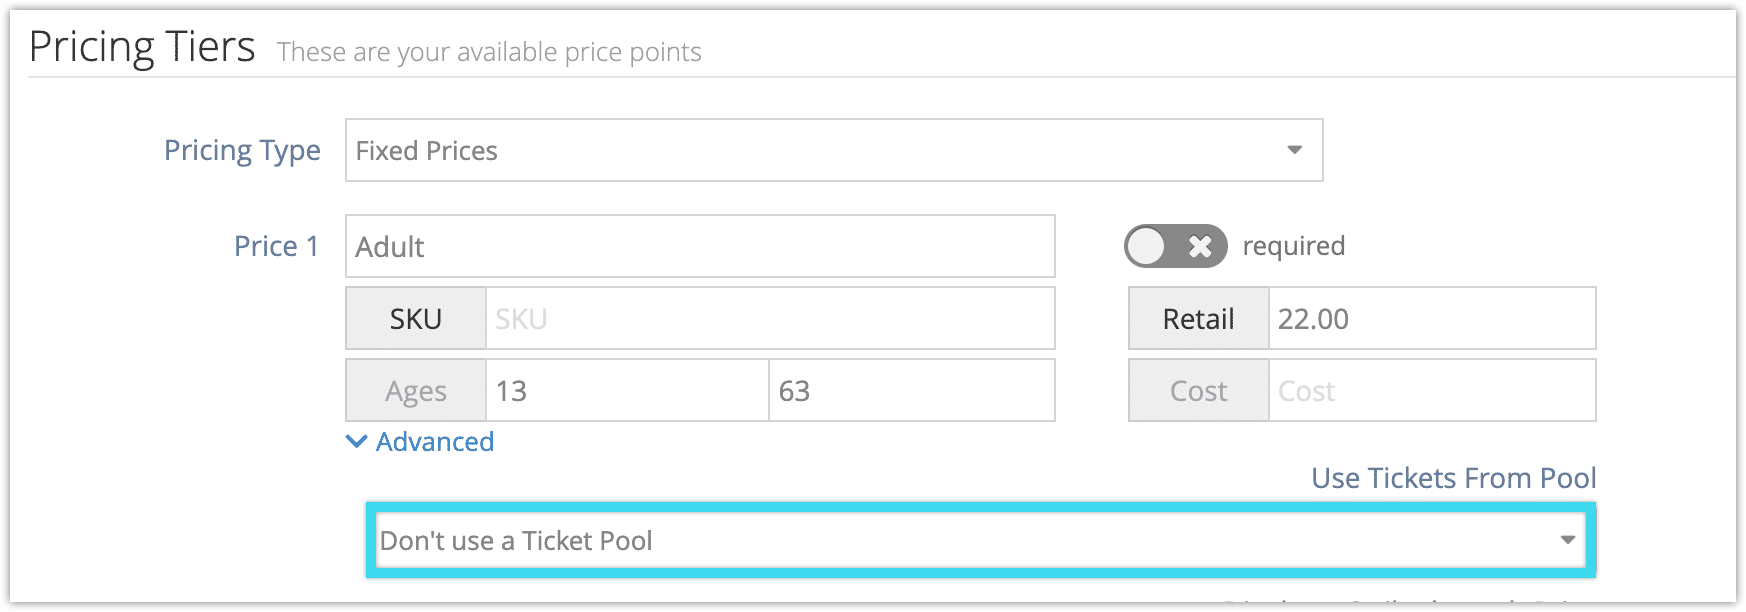Viewport: 1746px width, 612px height.
Task: Toggle the required switch for Price 1
Action: (x=1175, y=246)
